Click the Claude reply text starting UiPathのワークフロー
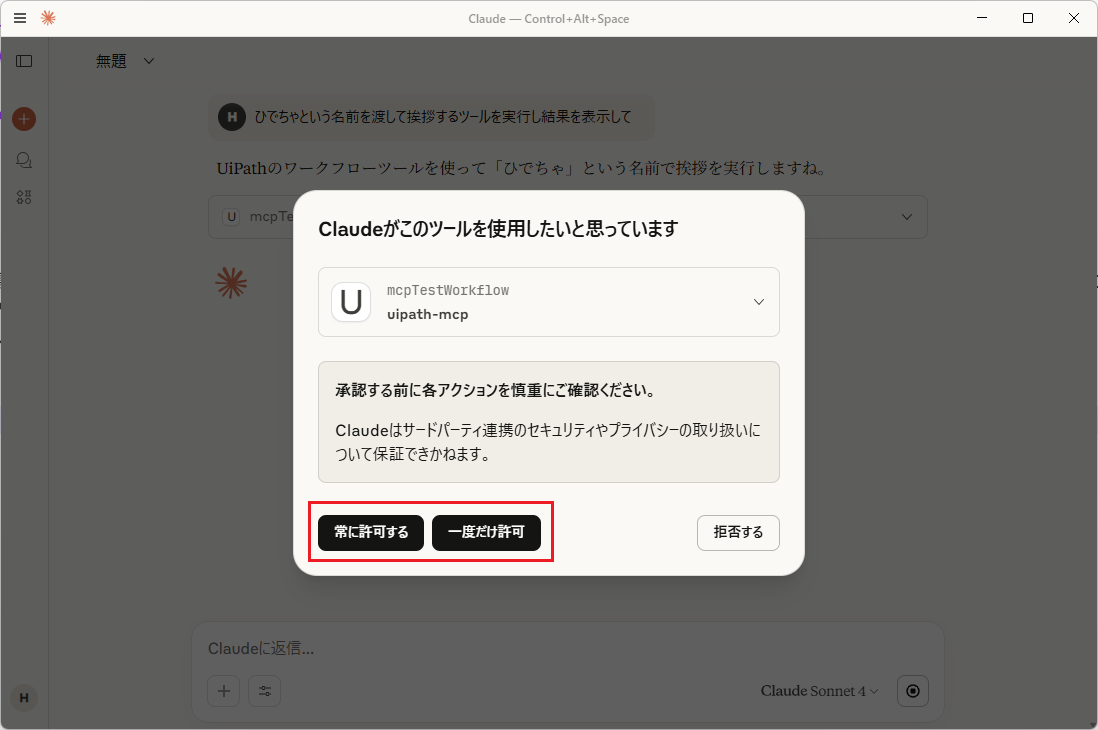 click(522, 168)
